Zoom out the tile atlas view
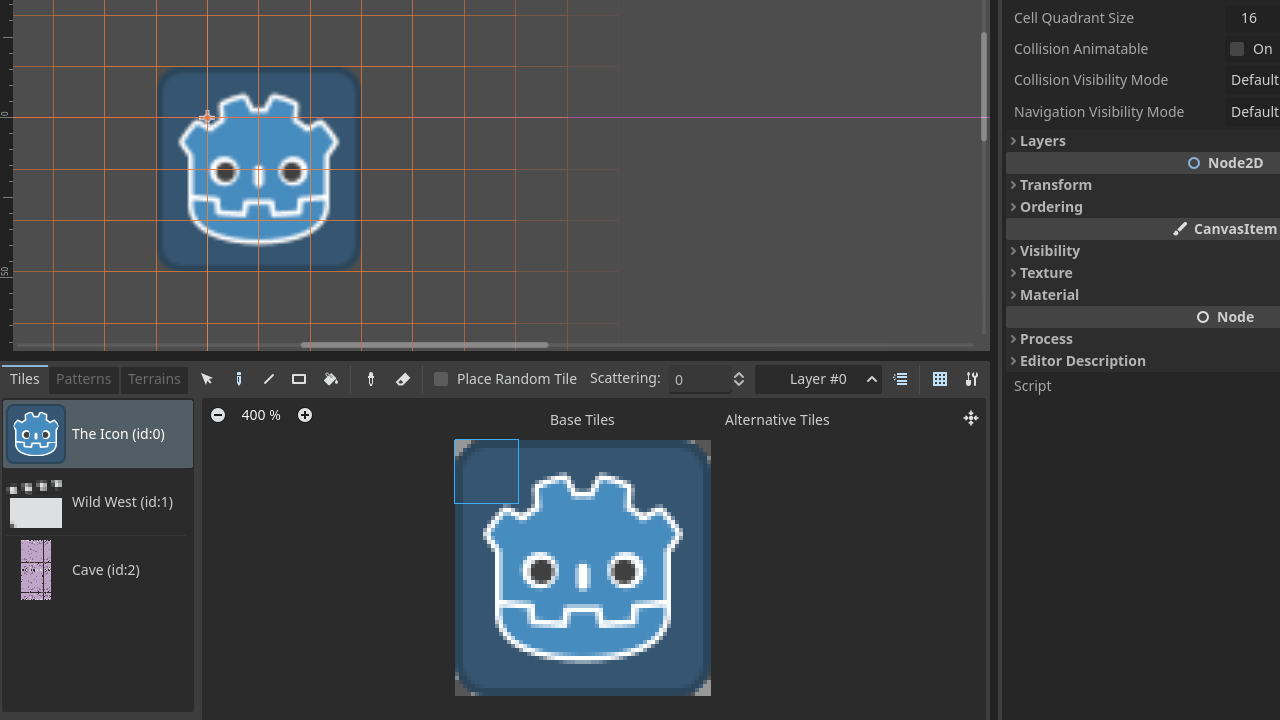The height and width of the screenshot is (720, 1280). click(218, 415)
